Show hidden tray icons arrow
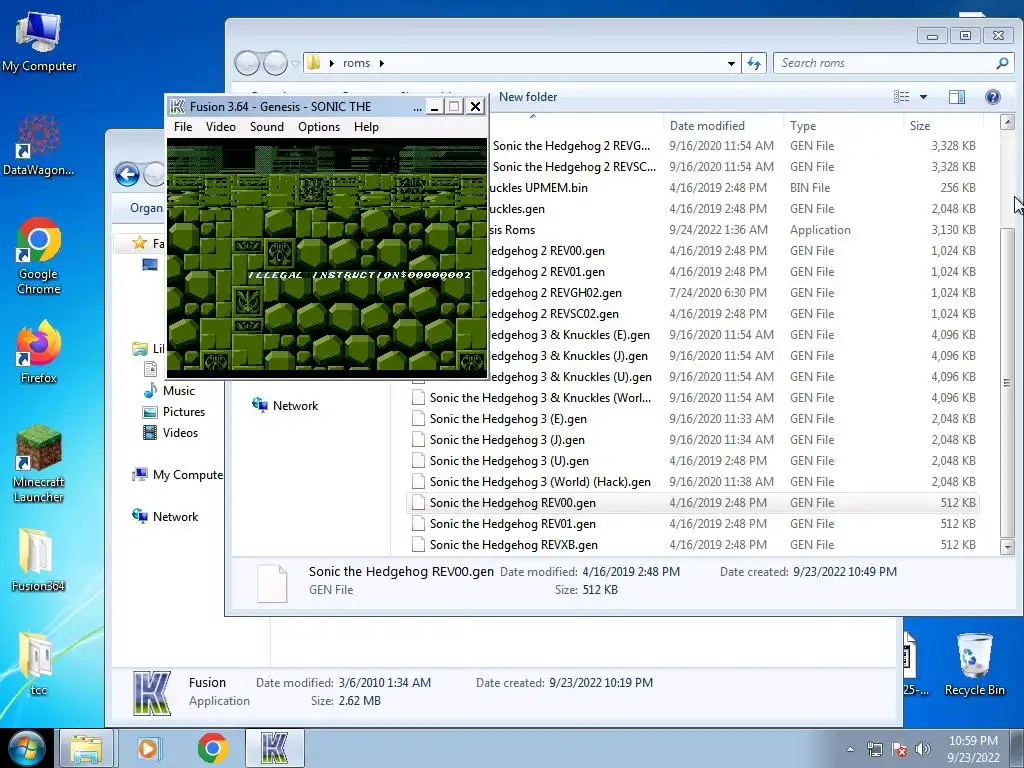This screenshot has height=768, width=1024. [x=850, y=749]
